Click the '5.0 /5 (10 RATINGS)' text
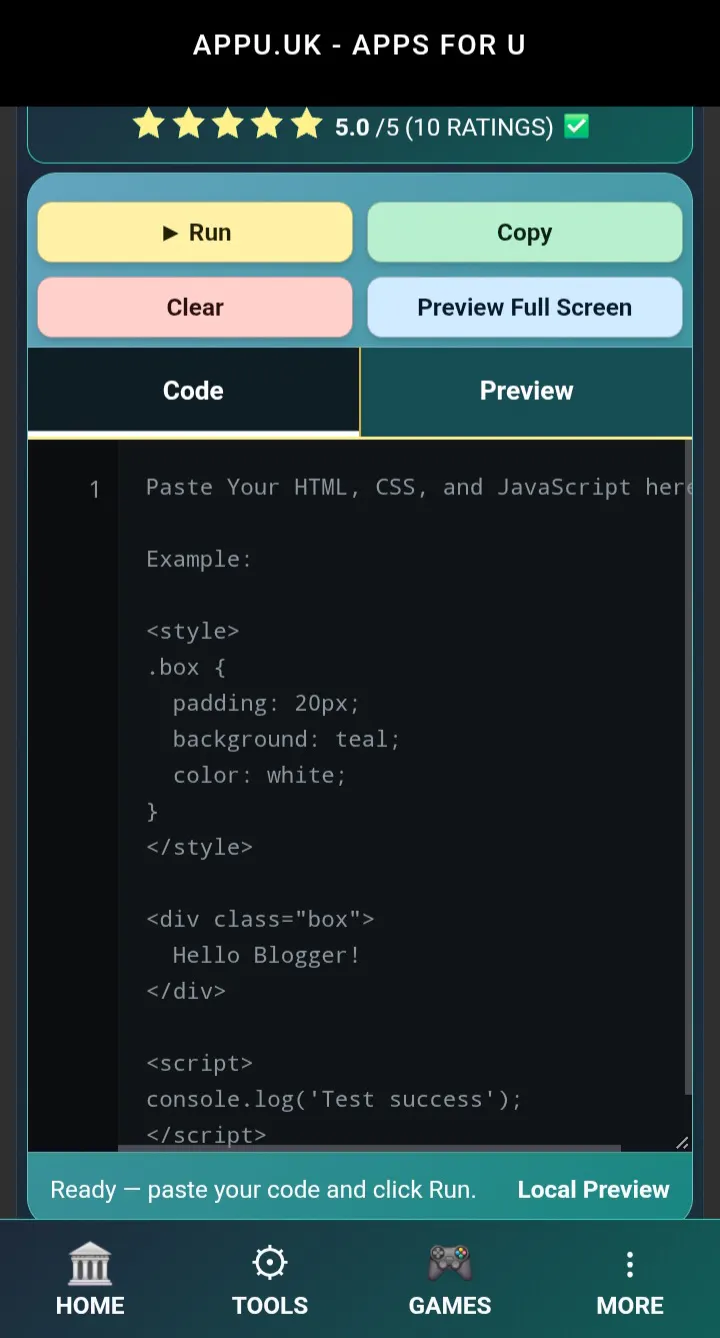This screenshot has width=720, height=1338. [444, 127]
